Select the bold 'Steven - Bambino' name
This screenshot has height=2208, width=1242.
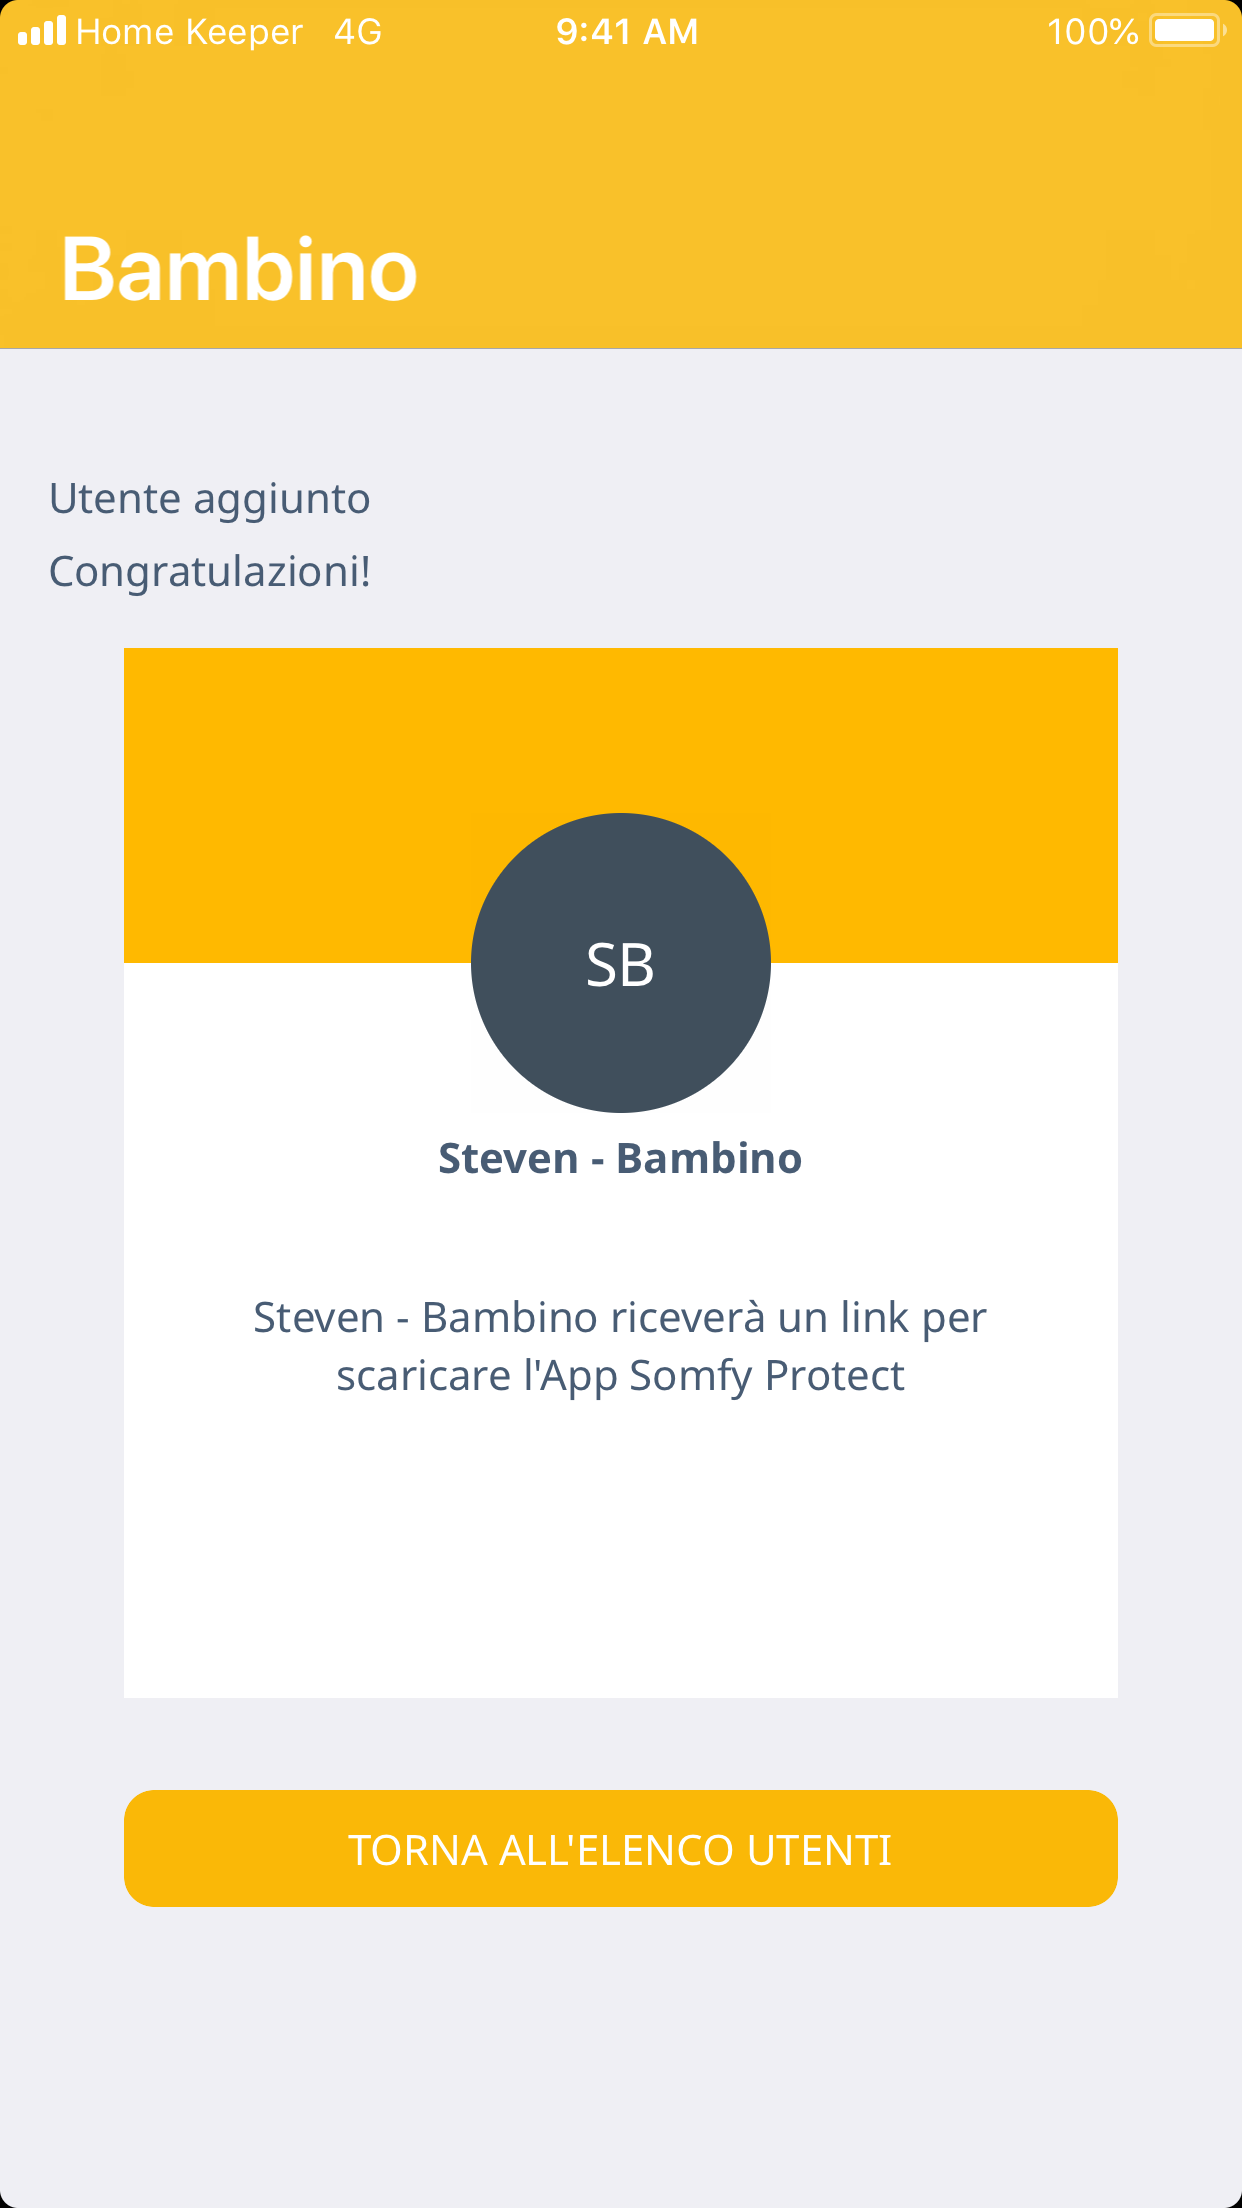(620, 1158)
